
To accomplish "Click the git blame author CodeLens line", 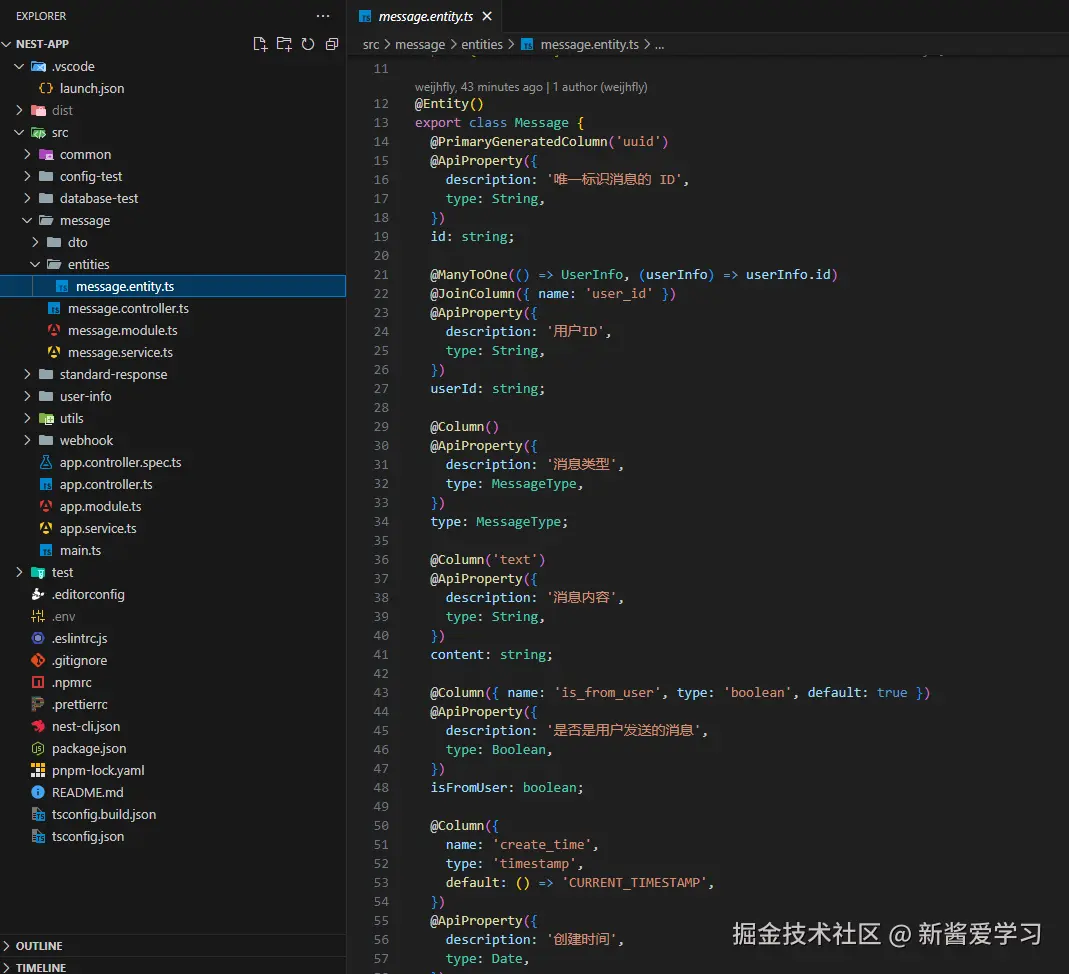I will tap(531, 87).
